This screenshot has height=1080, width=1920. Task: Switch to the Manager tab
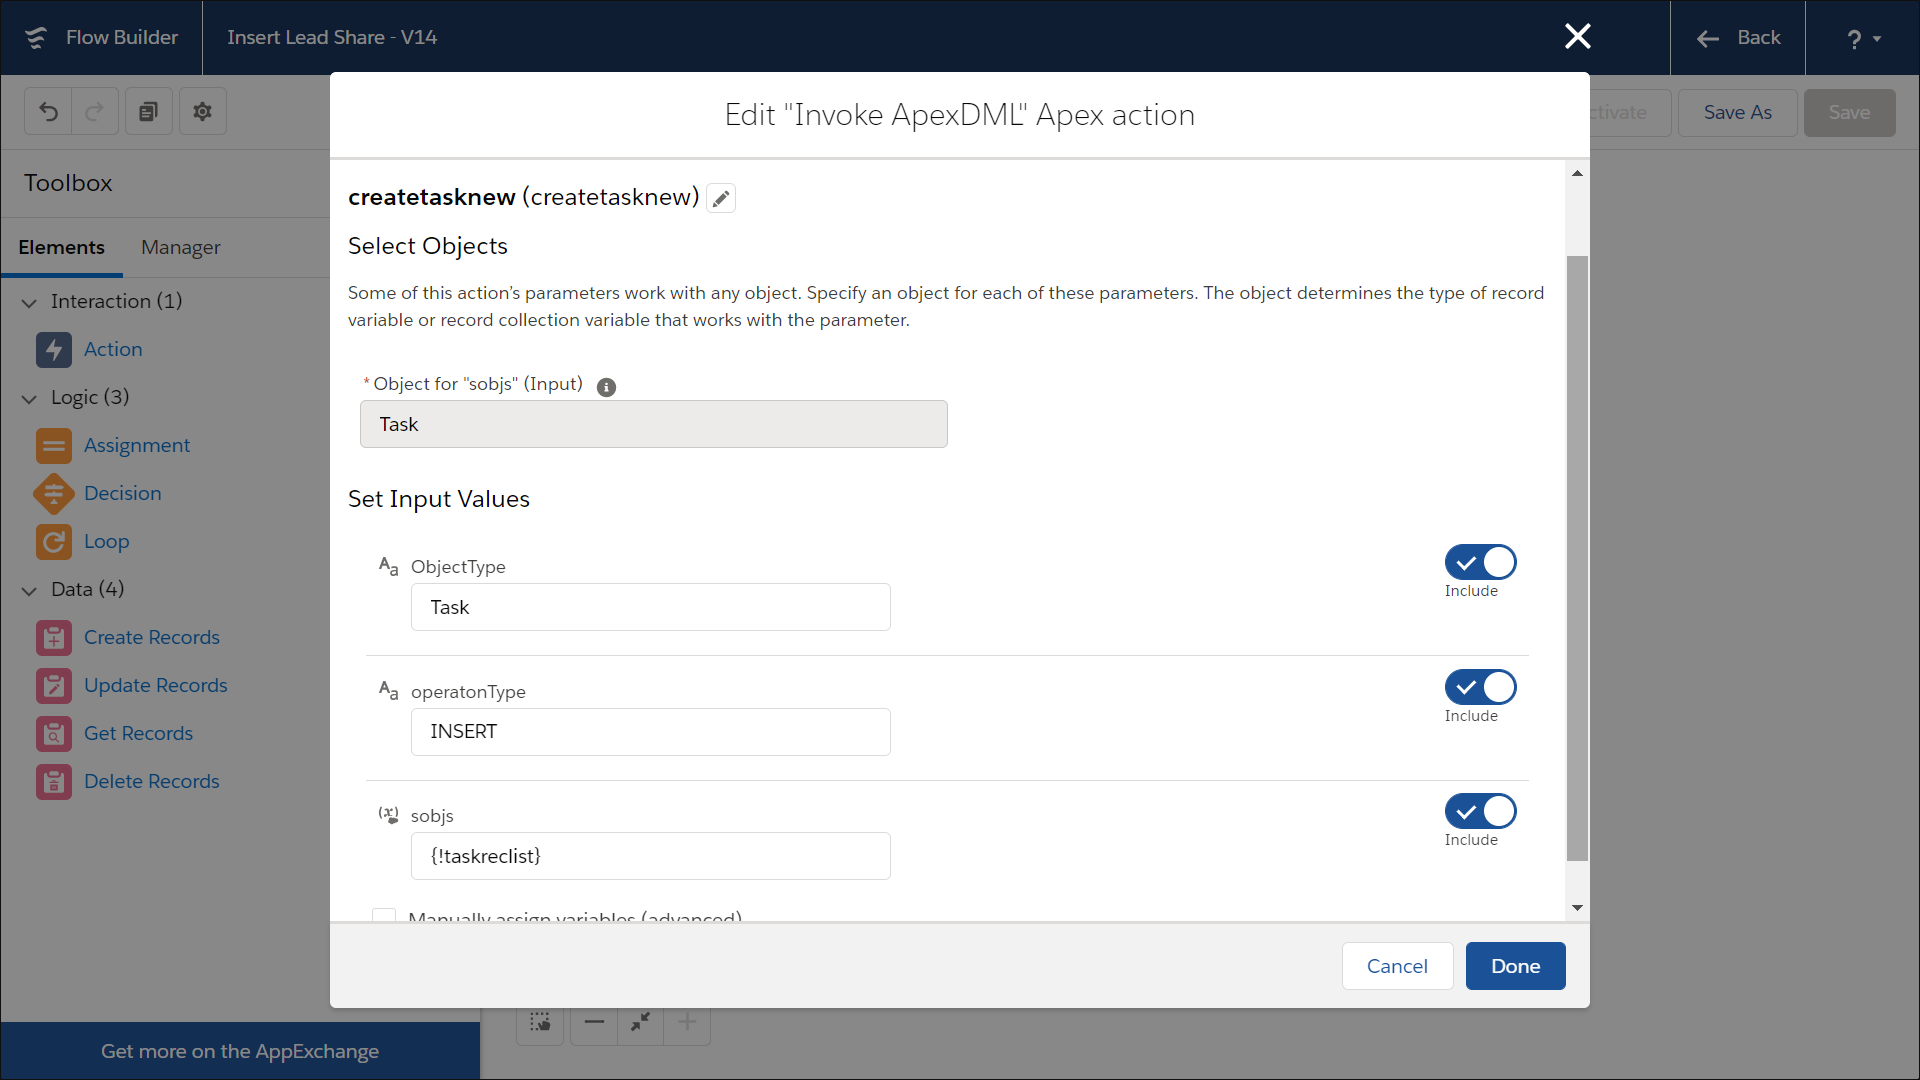181,247
